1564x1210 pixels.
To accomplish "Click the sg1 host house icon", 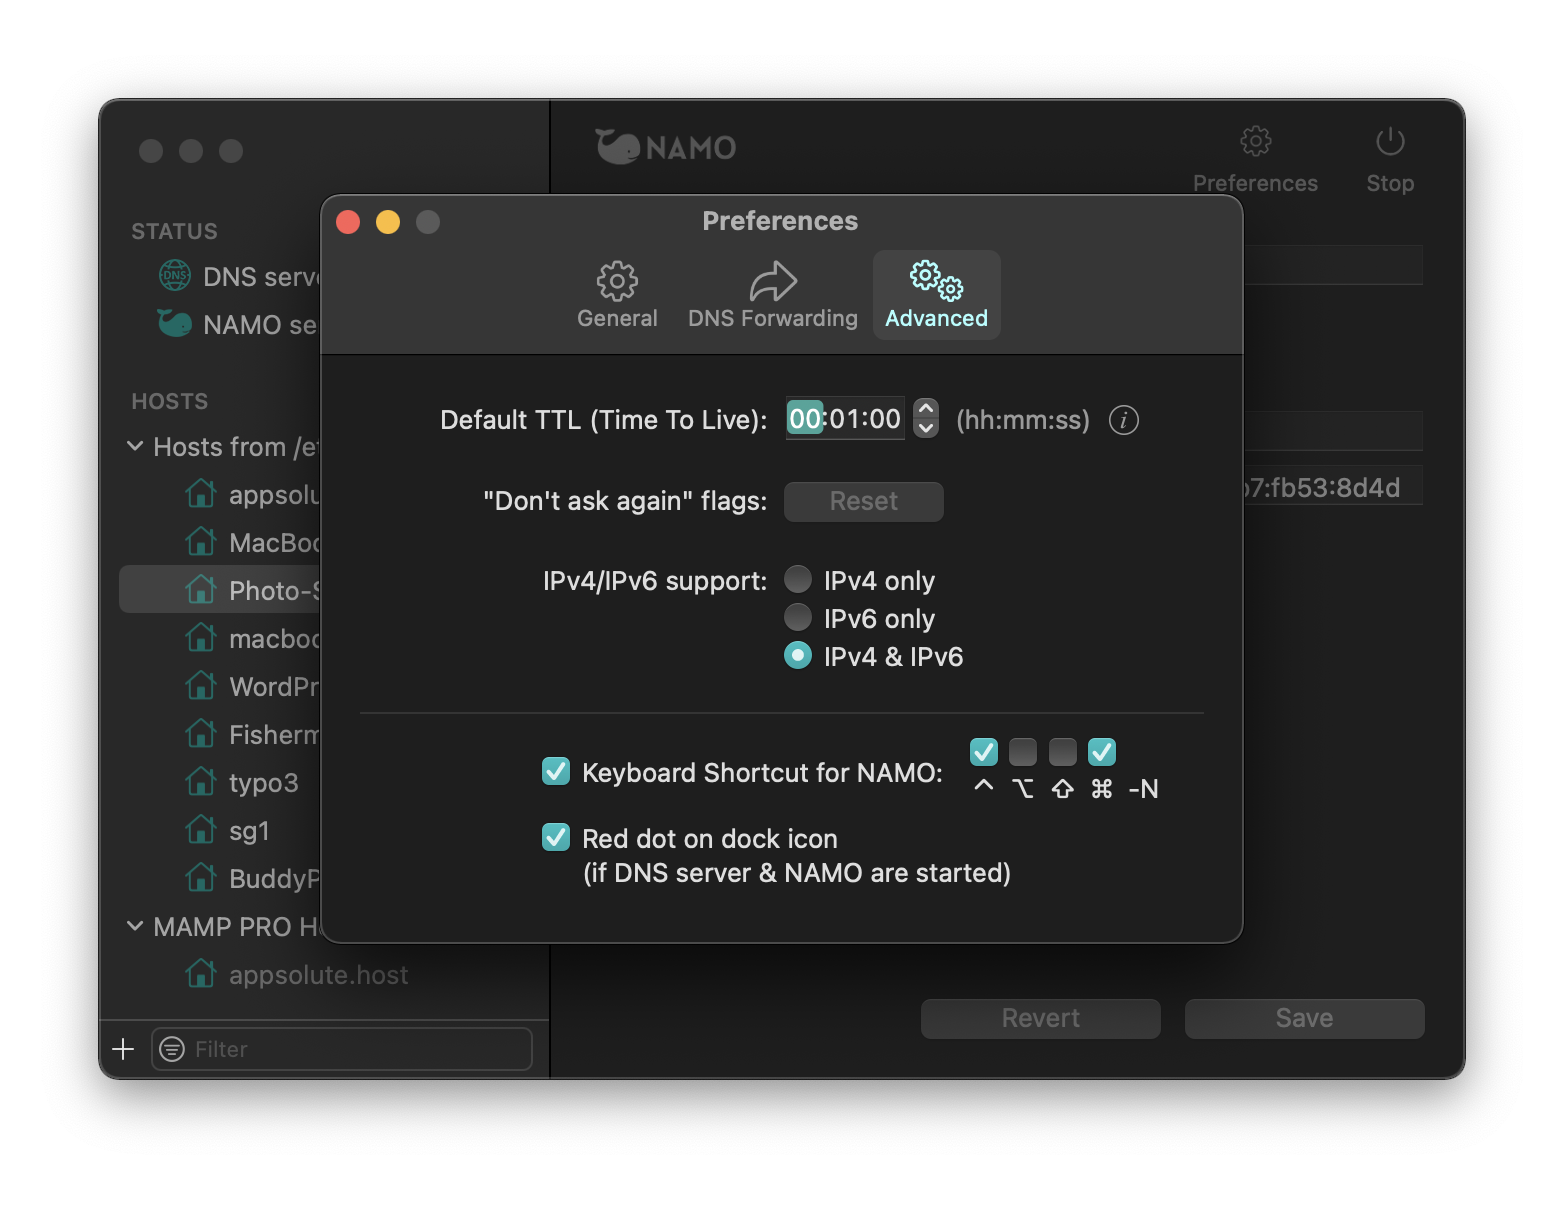I will (201, 829).
